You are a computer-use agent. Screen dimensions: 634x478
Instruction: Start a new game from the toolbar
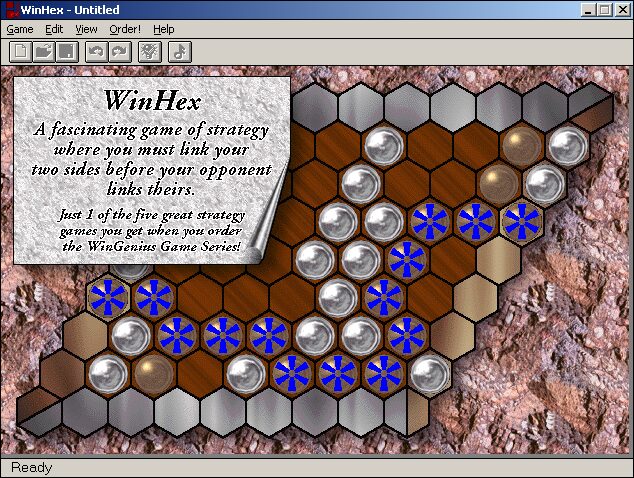pos(20,51)
